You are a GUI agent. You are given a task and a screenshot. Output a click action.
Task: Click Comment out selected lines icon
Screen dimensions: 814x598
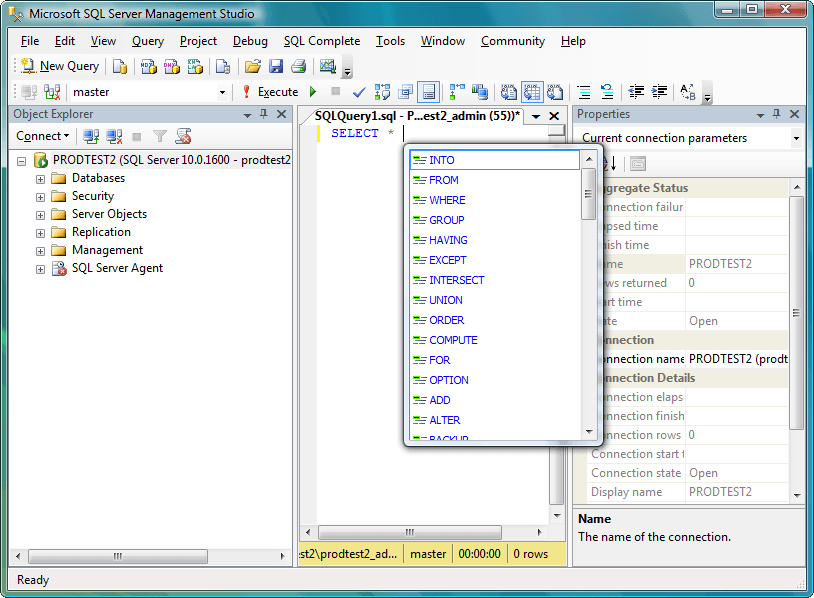coord(584,92)
